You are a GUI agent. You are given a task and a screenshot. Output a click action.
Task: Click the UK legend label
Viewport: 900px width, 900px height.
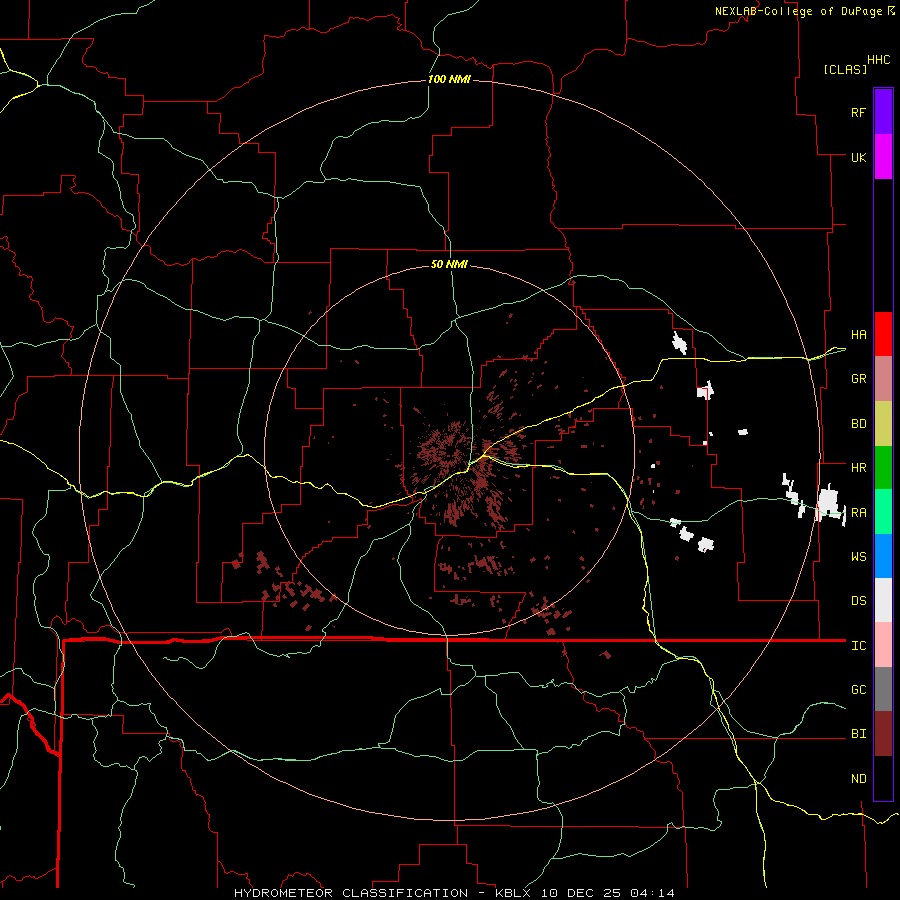click(858, 158)
